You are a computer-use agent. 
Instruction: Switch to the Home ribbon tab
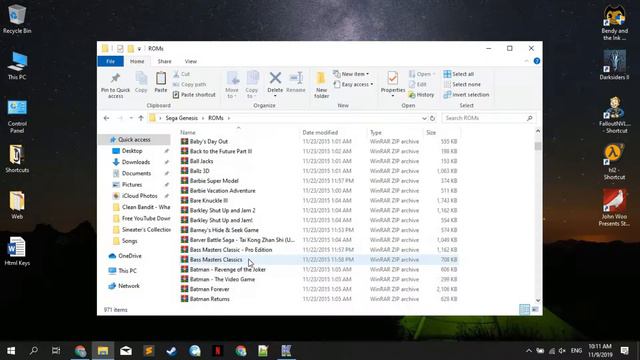pos(137,61)
